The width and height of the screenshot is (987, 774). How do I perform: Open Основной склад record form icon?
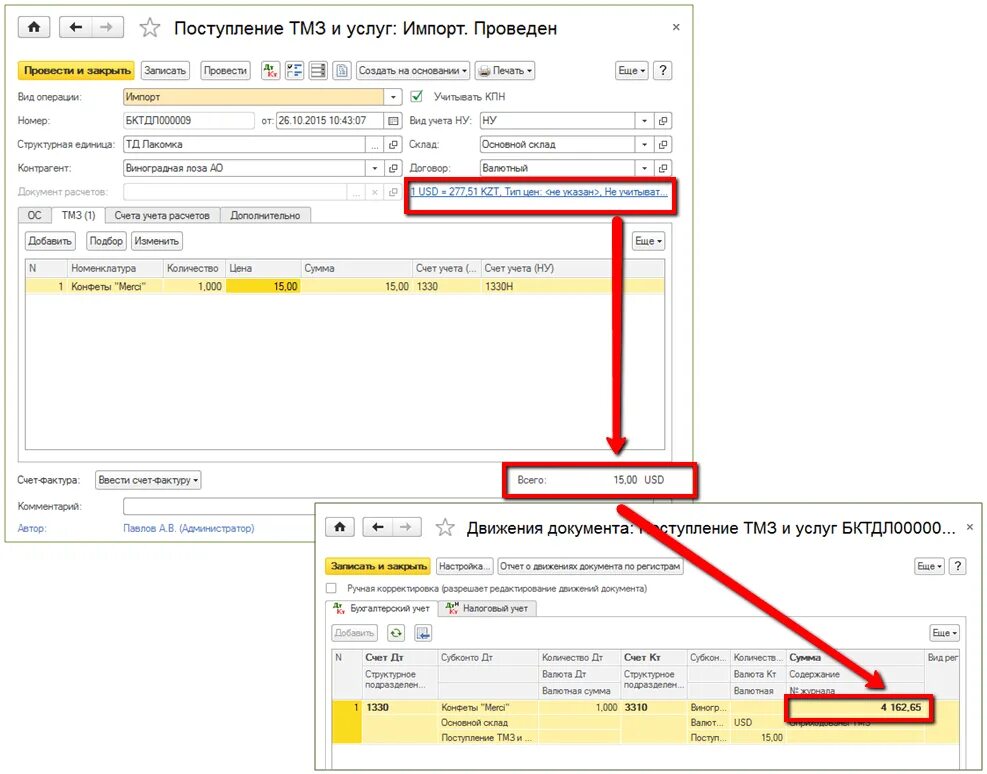click(663, 145)
